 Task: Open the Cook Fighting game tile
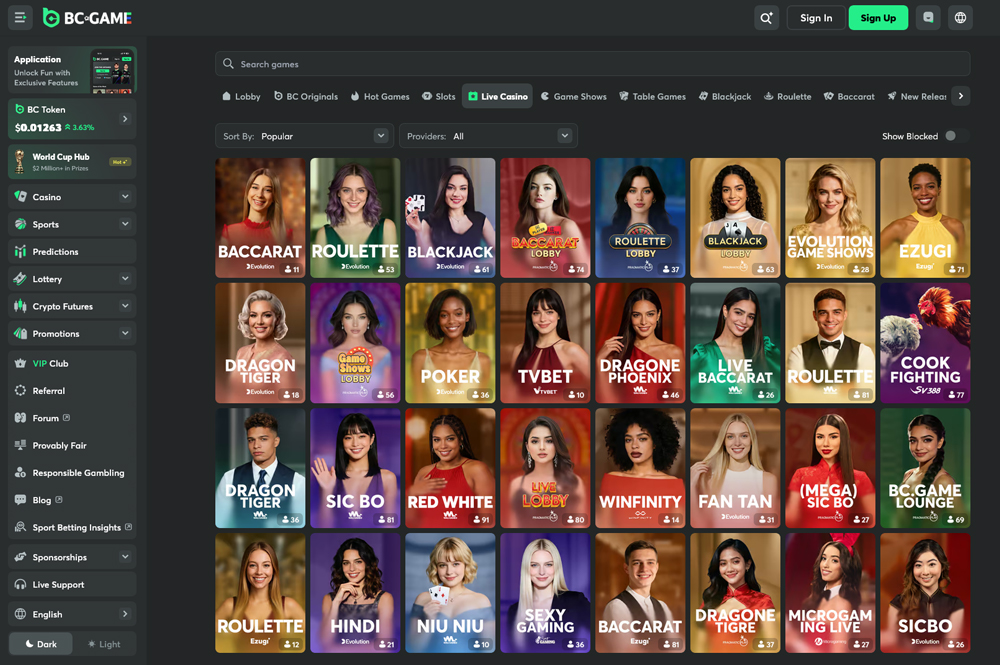point(925,343)
